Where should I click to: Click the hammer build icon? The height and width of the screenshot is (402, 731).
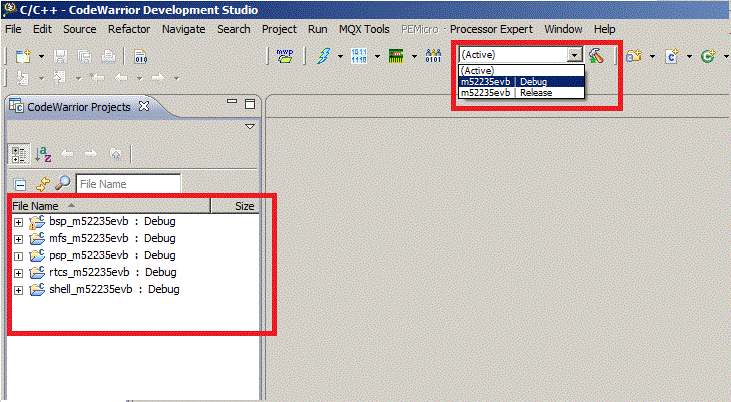pos(596,55)
